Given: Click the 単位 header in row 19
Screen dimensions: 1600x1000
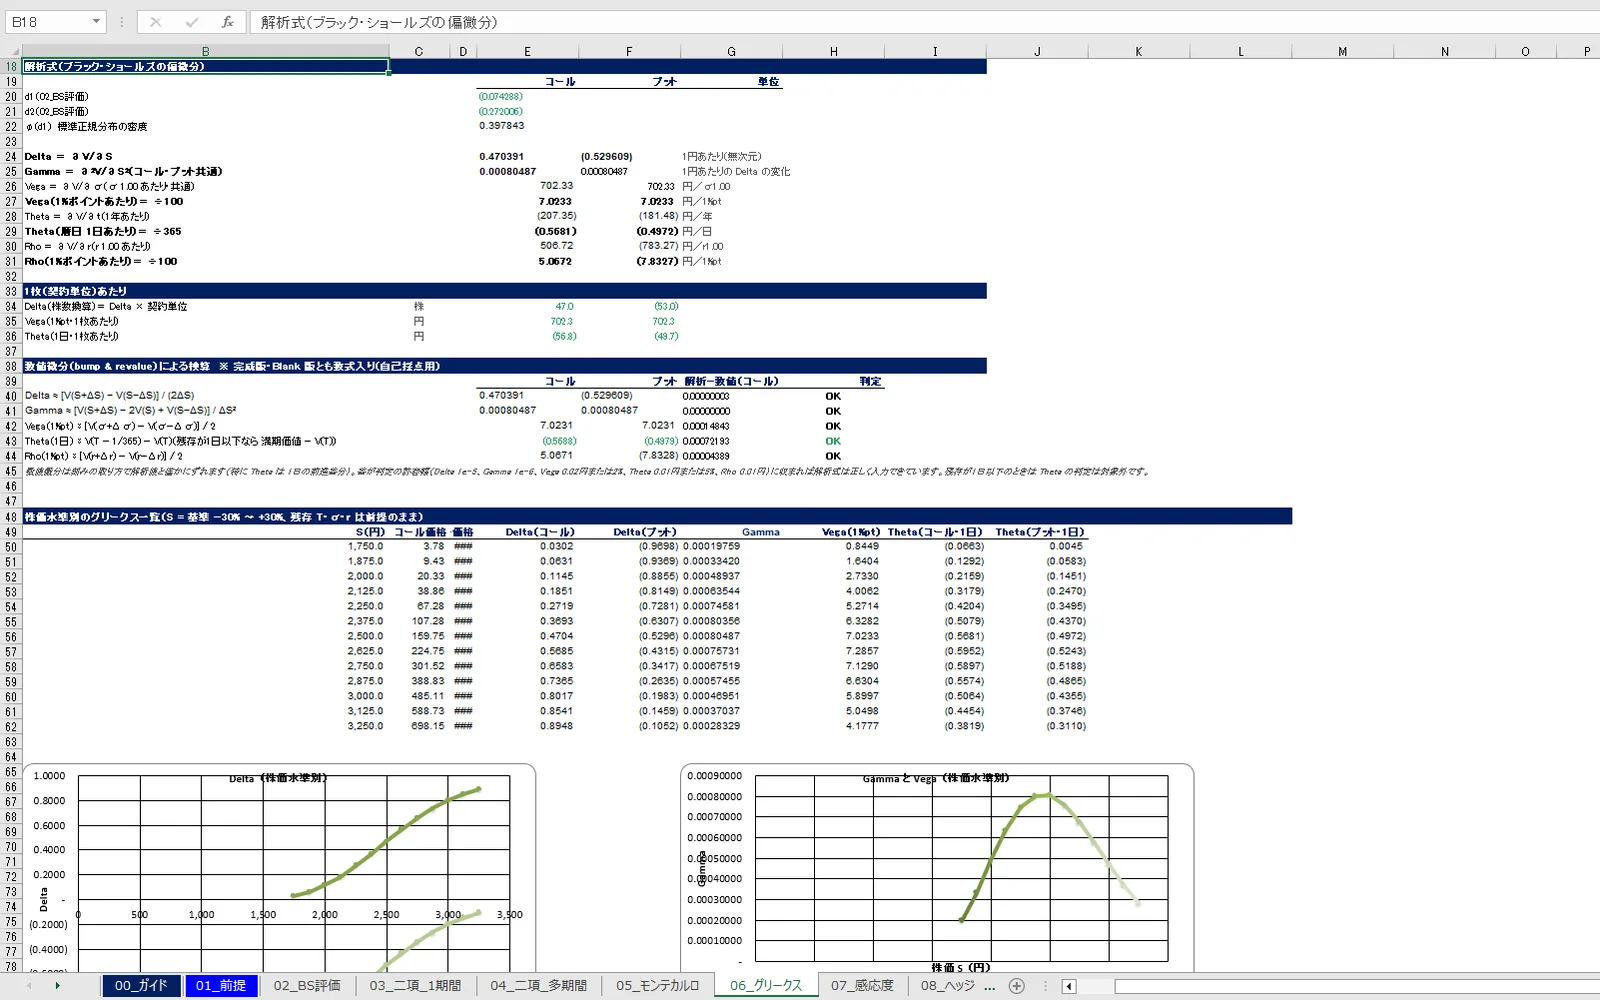Looking at the screenshot, I should coord(769,81).
